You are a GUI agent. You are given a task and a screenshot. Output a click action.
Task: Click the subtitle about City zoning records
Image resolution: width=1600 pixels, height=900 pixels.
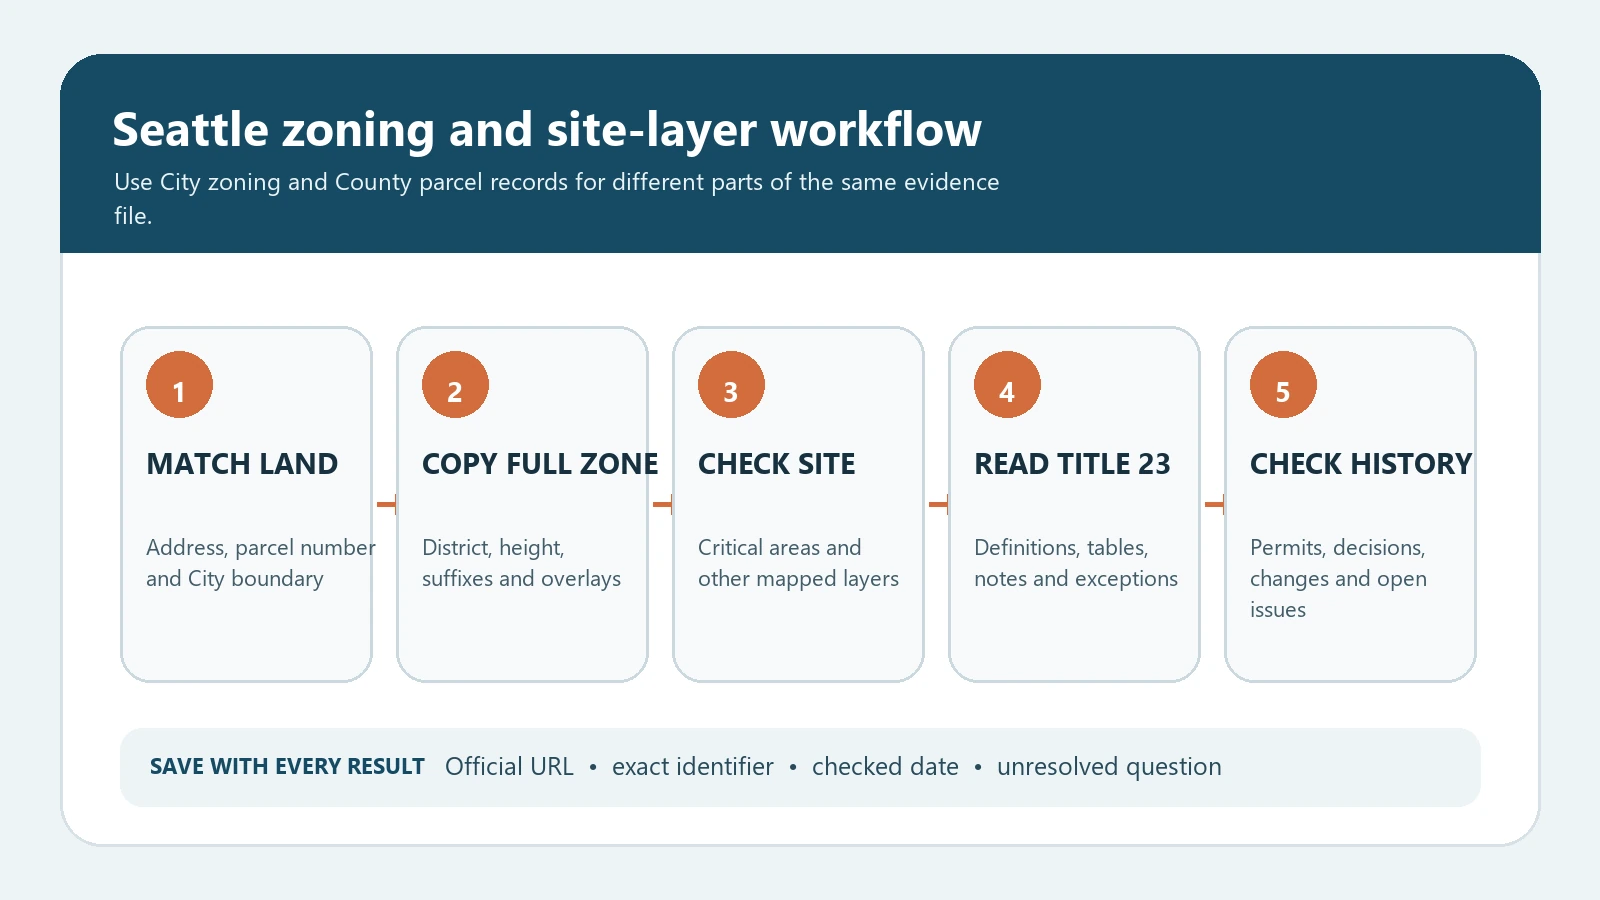(556, 198)
